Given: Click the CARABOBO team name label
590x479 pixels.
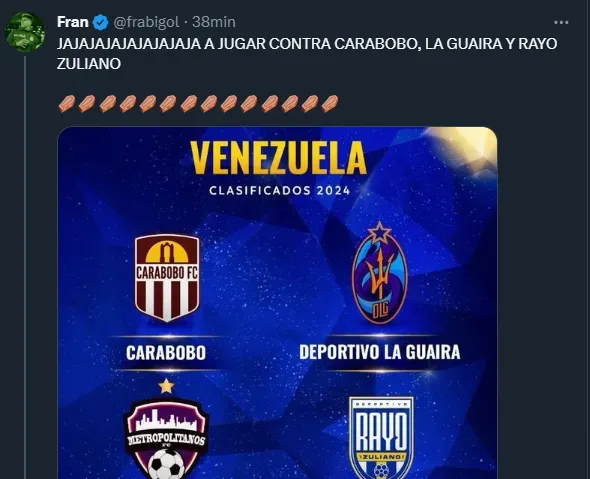Looking at the screenshot, I should pos(166,353).
